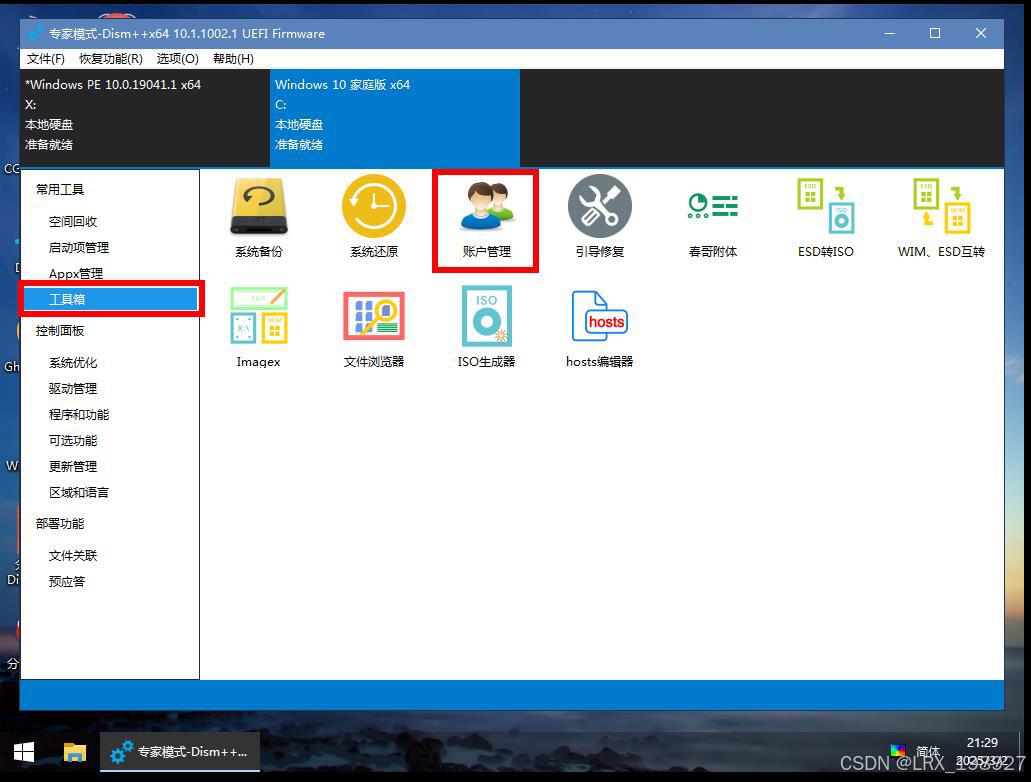This screenshot has width=1031, height=782.
Task: Open 更新管理 in the sidebar
Action: [72, 466]
